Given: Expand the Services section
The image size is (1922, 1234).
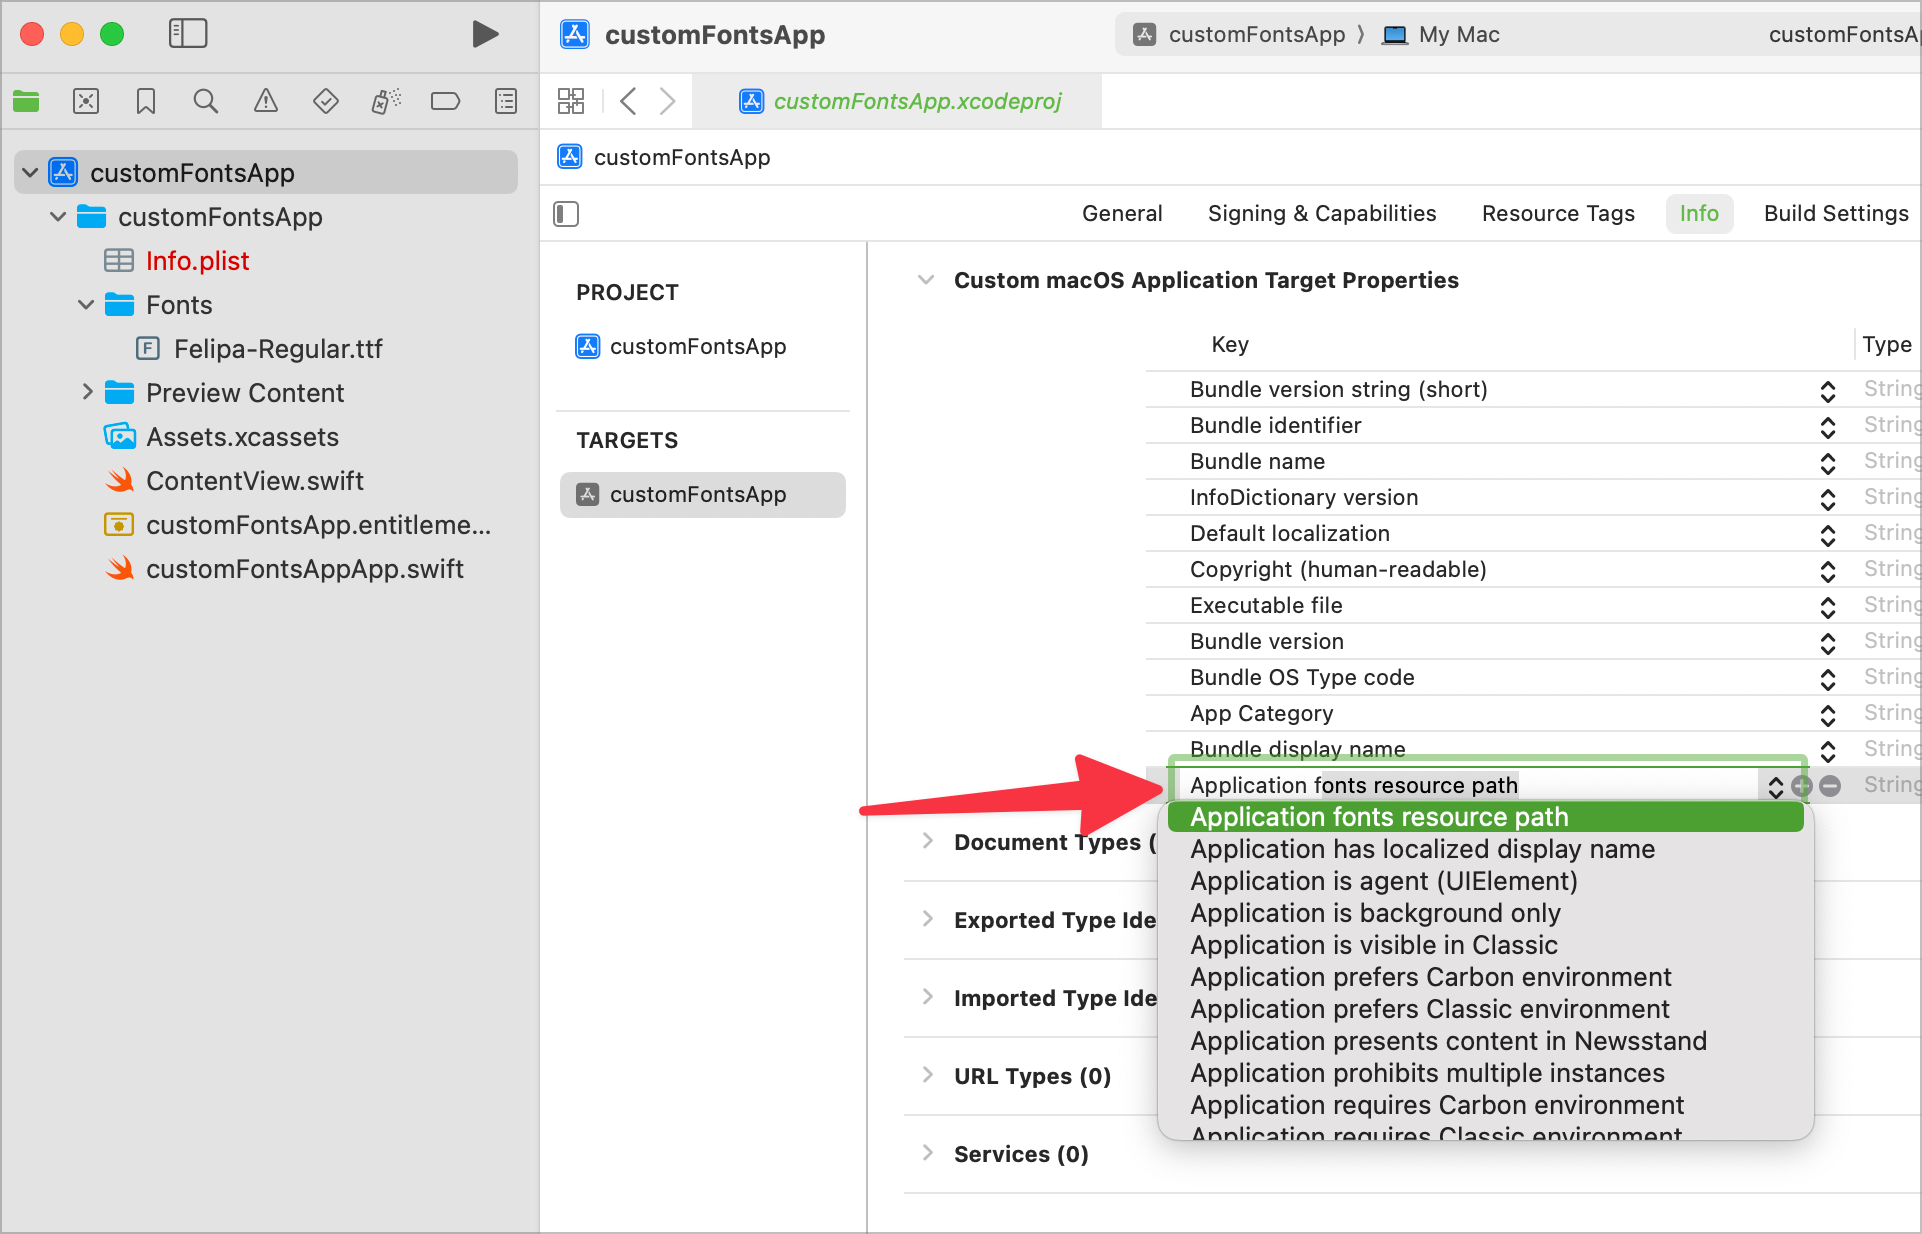Looking at the screenshot, I should point(928,1153).
